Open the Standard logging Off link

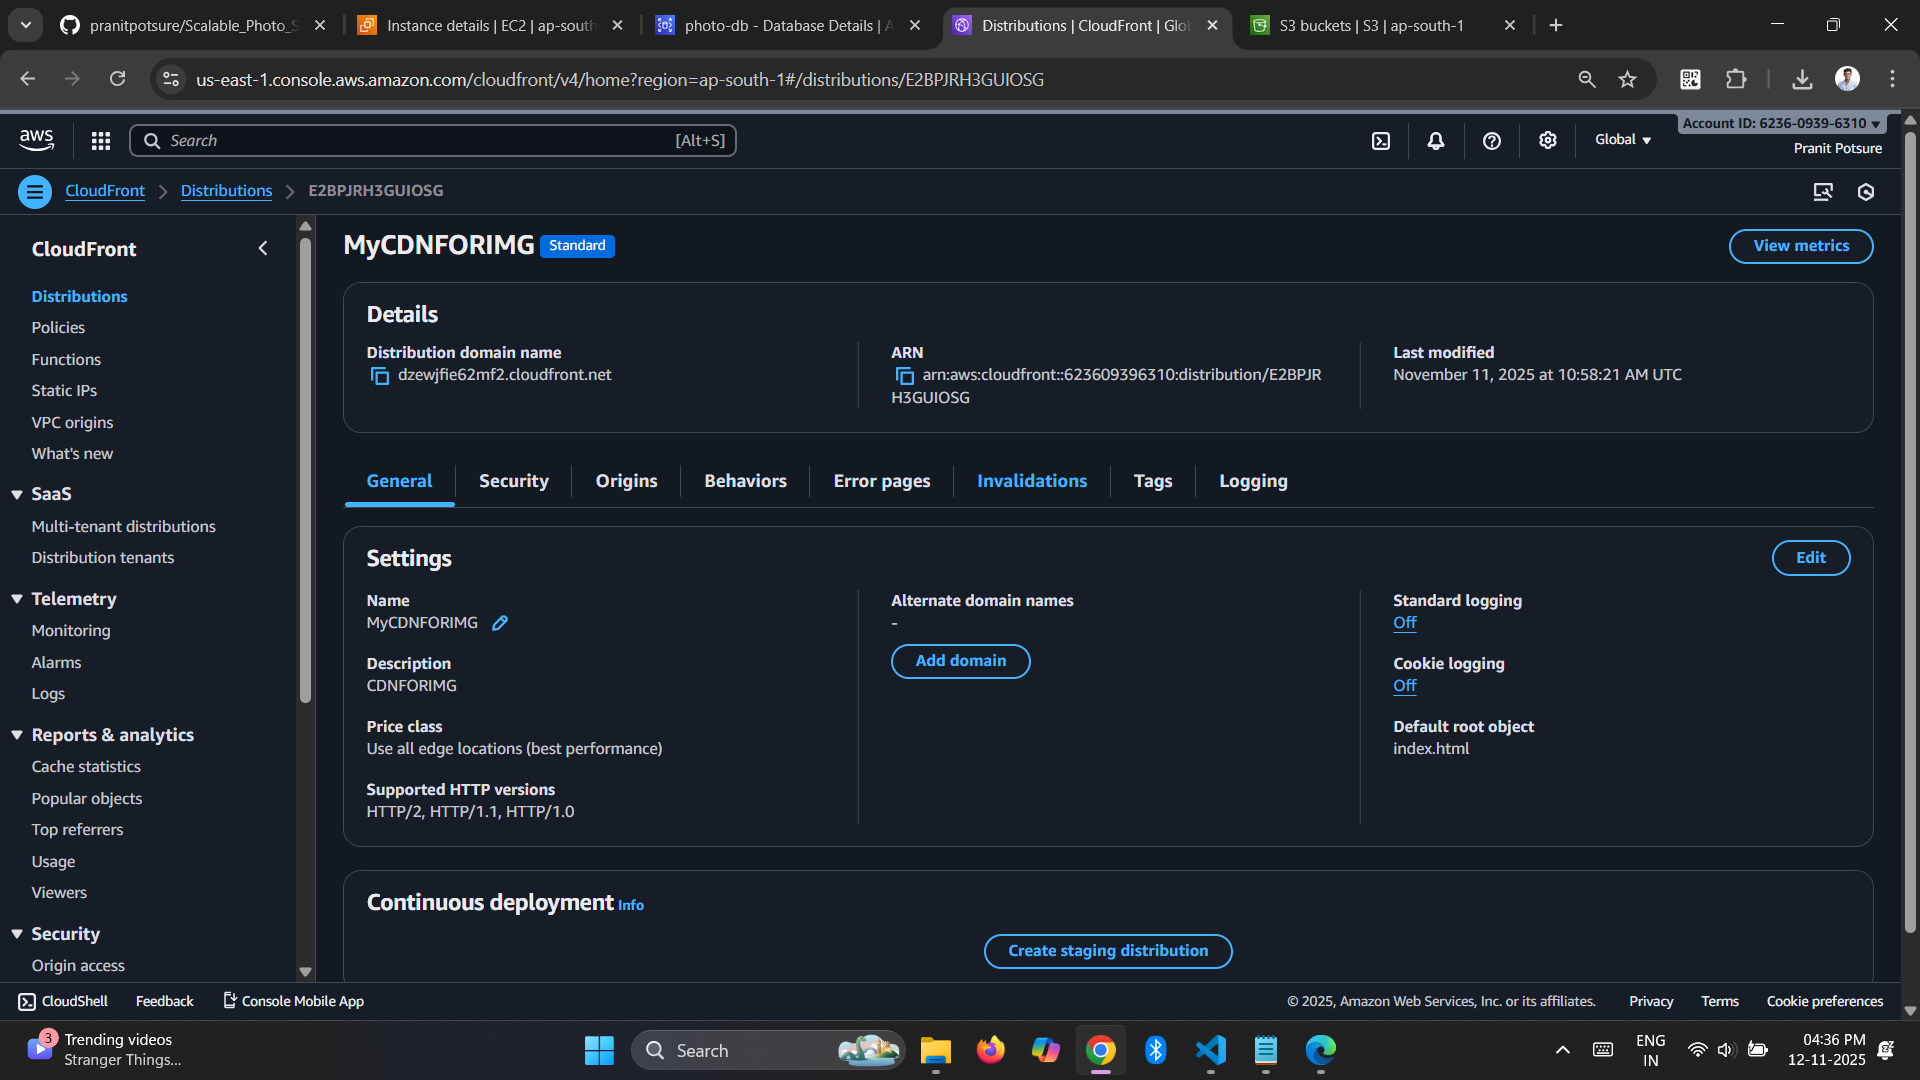coord(1405,623)
